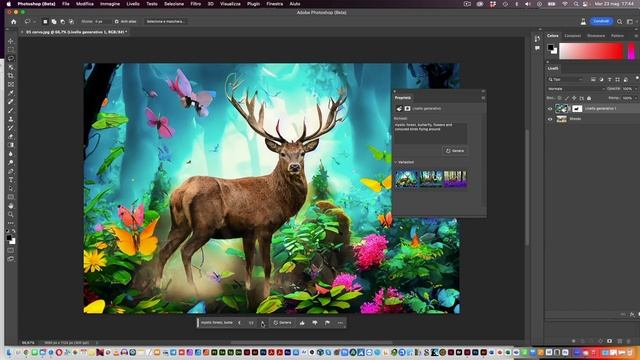The image size is (640, 360).
Task: Select the Brush tool
Action: [11, 111]
